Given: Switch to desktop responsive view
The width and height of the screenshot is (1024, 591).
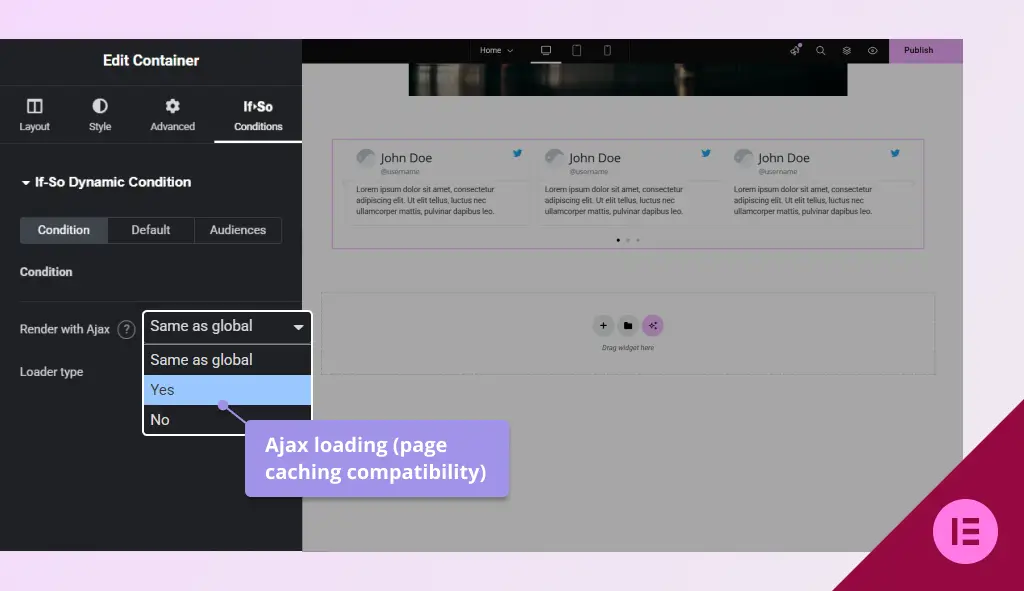Looking at the screenshot, I should pyautogui.click(x=546, y=50).
